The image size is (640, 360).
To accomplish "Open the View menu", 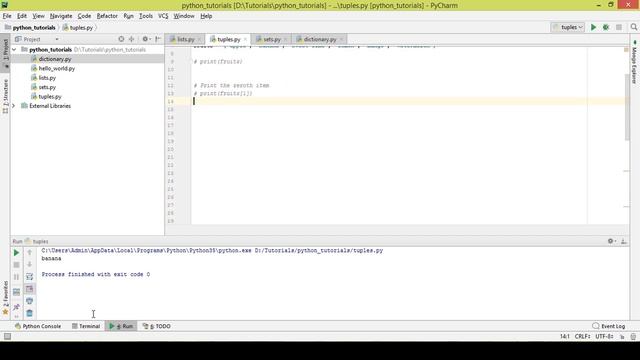I will tap(38, 16).
